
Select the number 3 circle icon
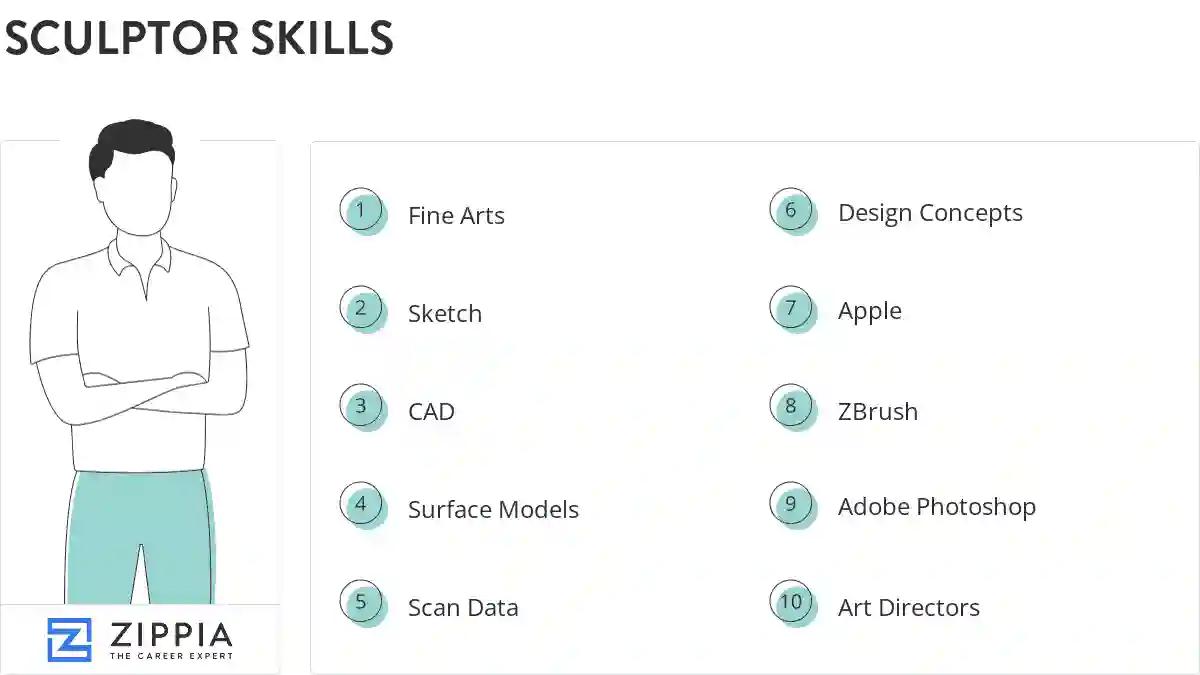coord(361,407)
